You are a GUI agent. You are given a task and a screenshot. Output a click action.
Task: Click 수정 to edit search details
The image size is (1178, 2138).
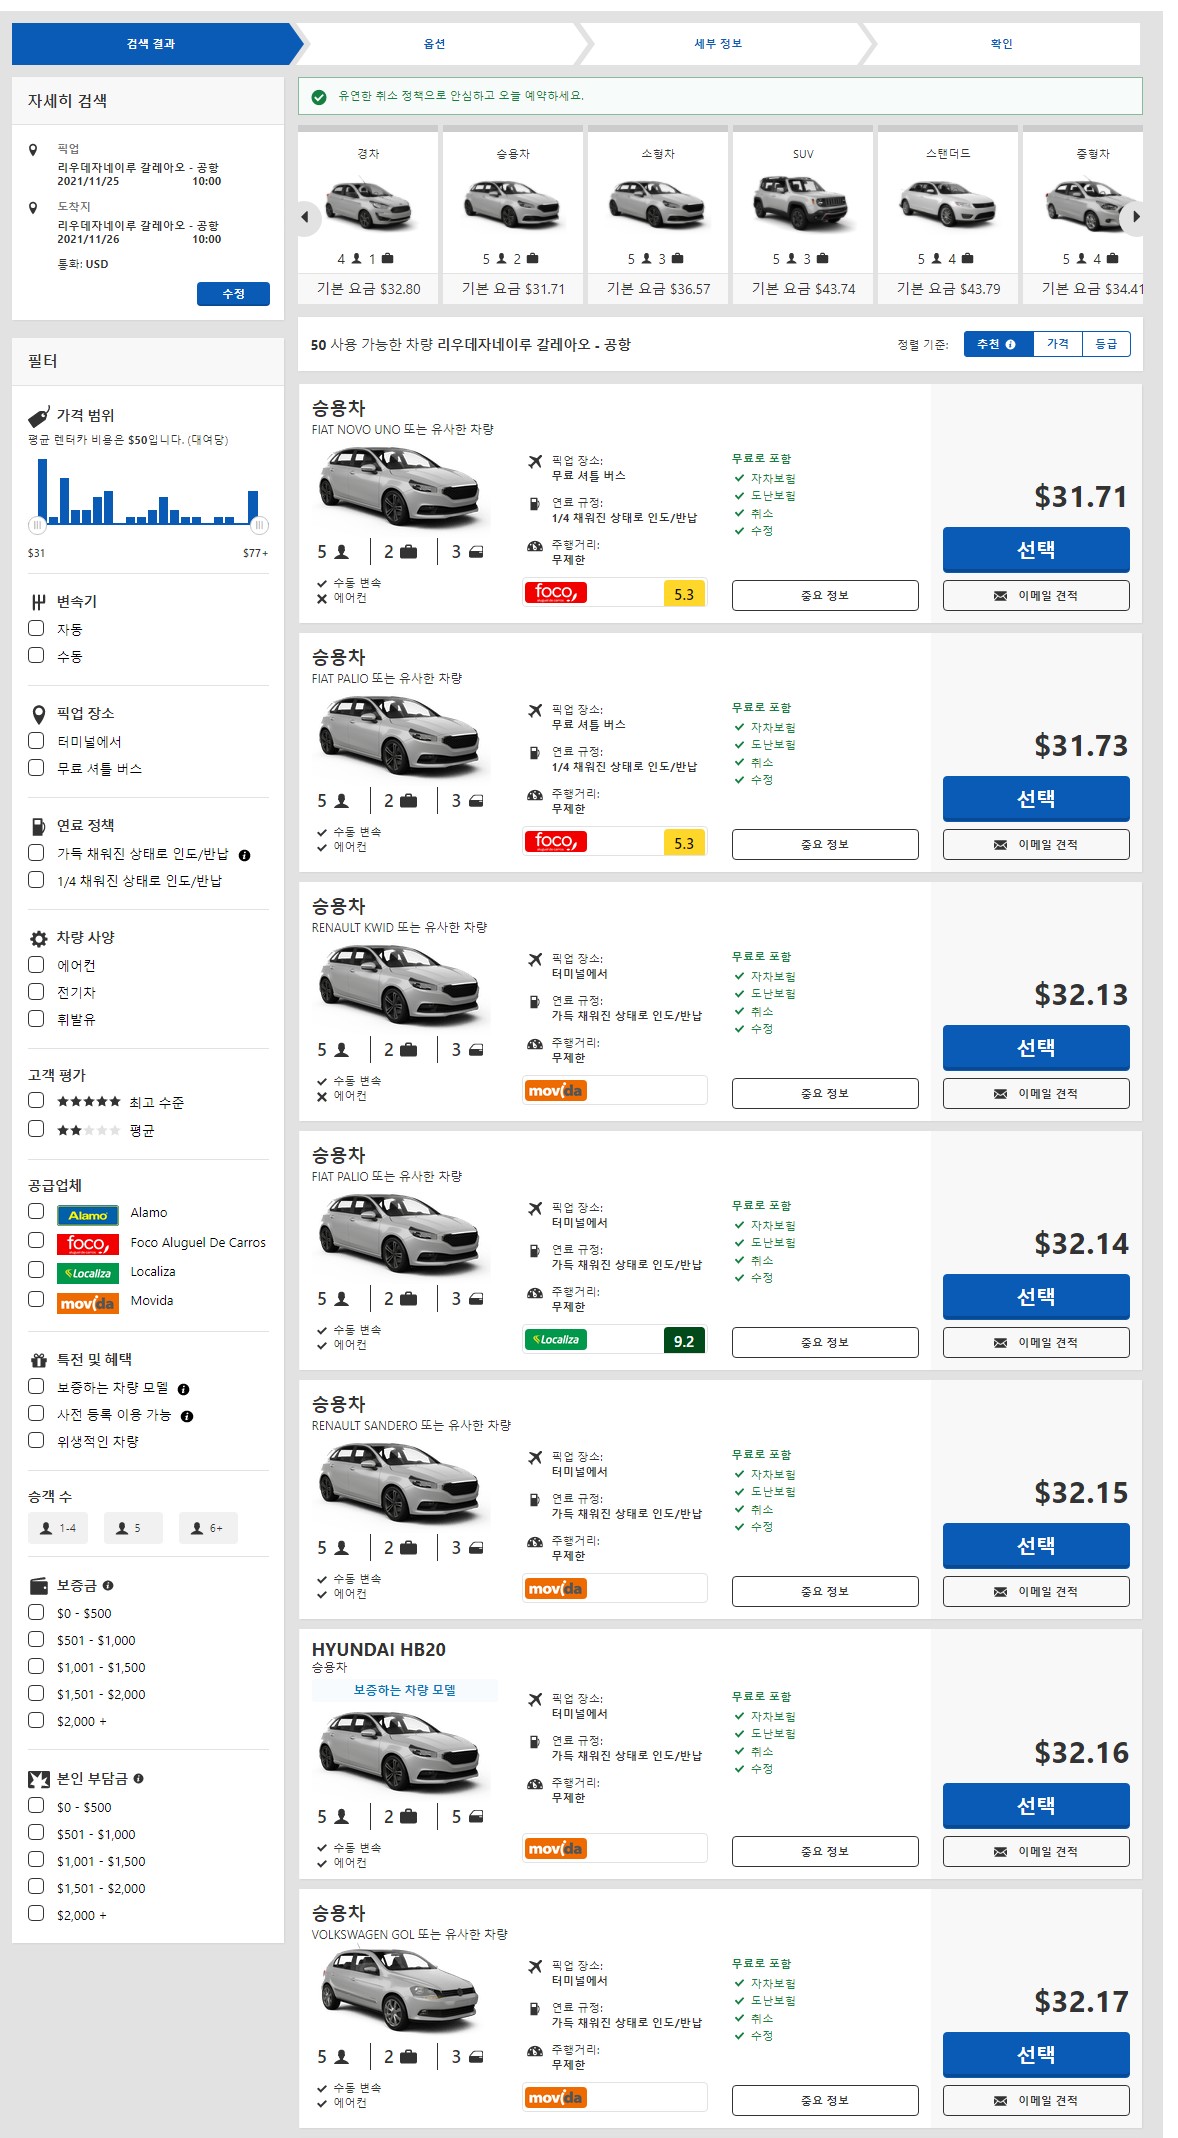pyautogui.click(x=233, y=294)
